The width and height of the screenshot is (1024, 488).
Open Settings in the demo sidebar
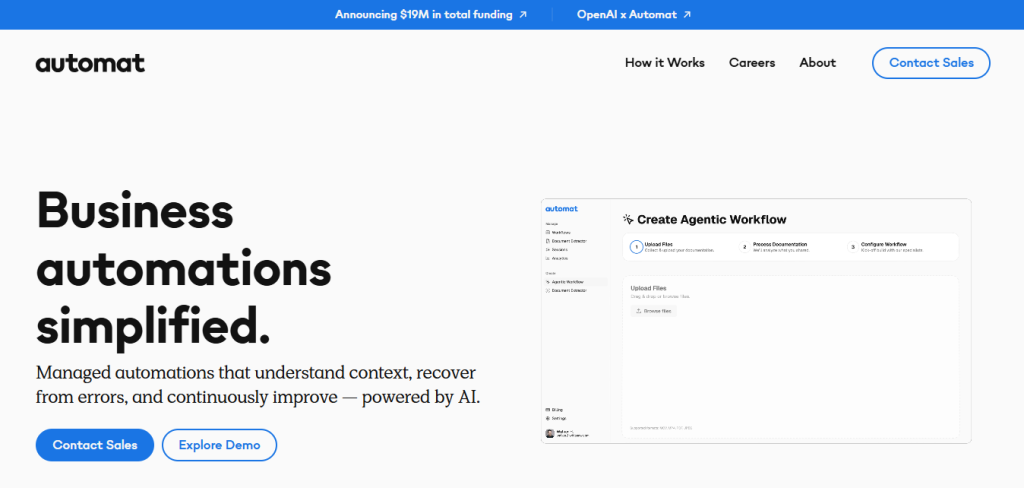point(560,418)
